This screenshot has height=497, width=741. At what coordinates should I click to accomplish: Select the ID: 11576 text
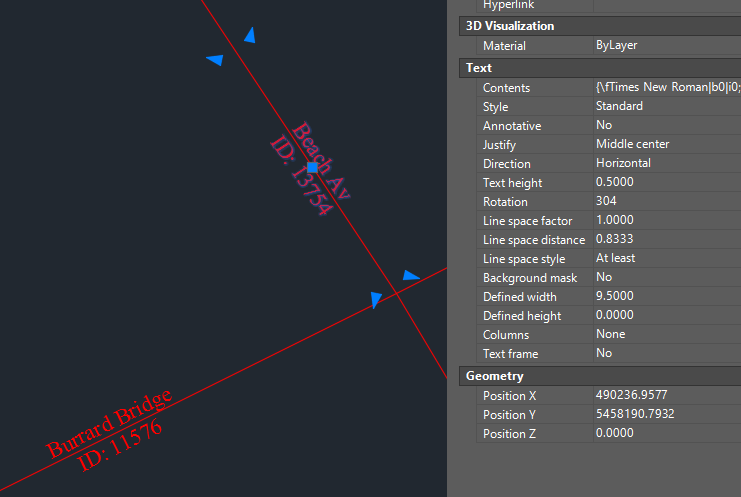[121, 445]
